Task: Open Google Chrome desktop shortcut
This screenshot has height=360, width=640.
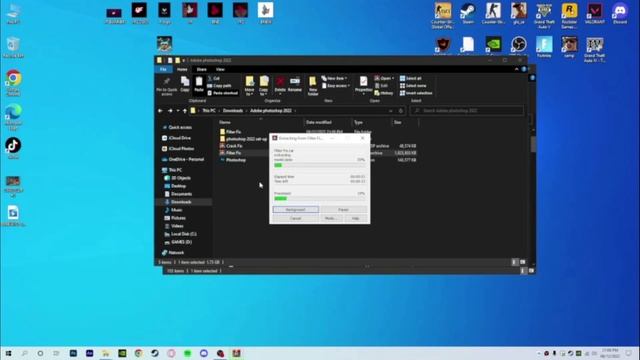Action: (x=13, y=82)
